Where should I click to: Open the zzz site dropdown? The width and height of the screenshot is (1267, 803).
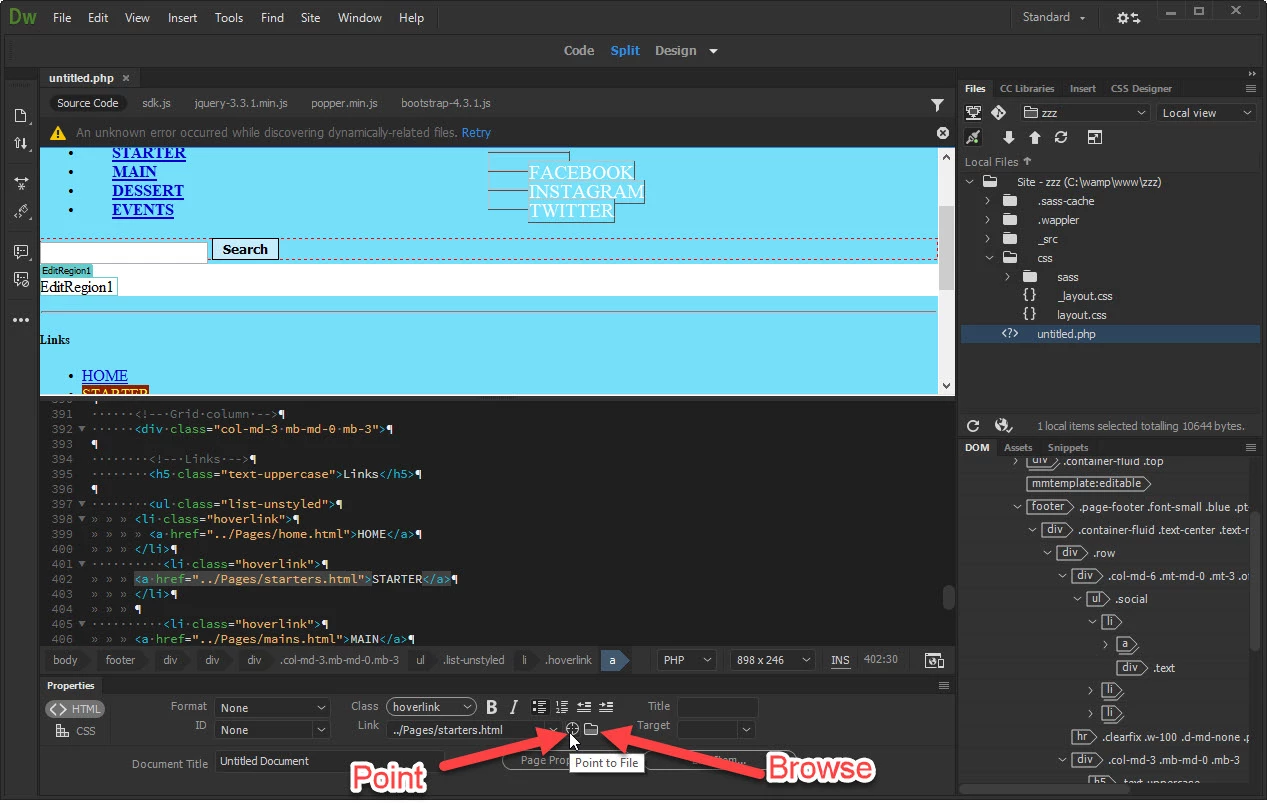click(x=1084, y=113)
